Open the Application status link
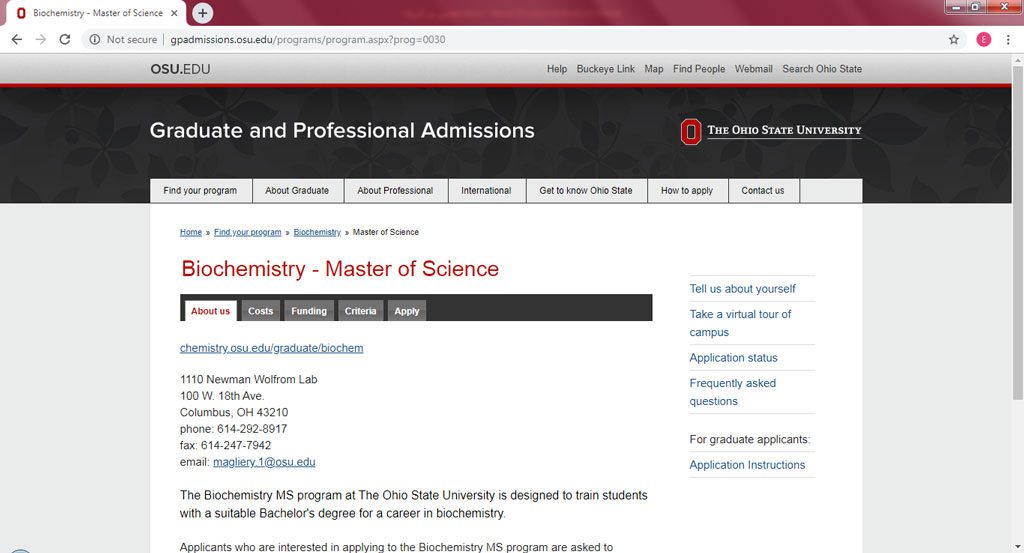1024x553 pixels. [x=733, y=358]
